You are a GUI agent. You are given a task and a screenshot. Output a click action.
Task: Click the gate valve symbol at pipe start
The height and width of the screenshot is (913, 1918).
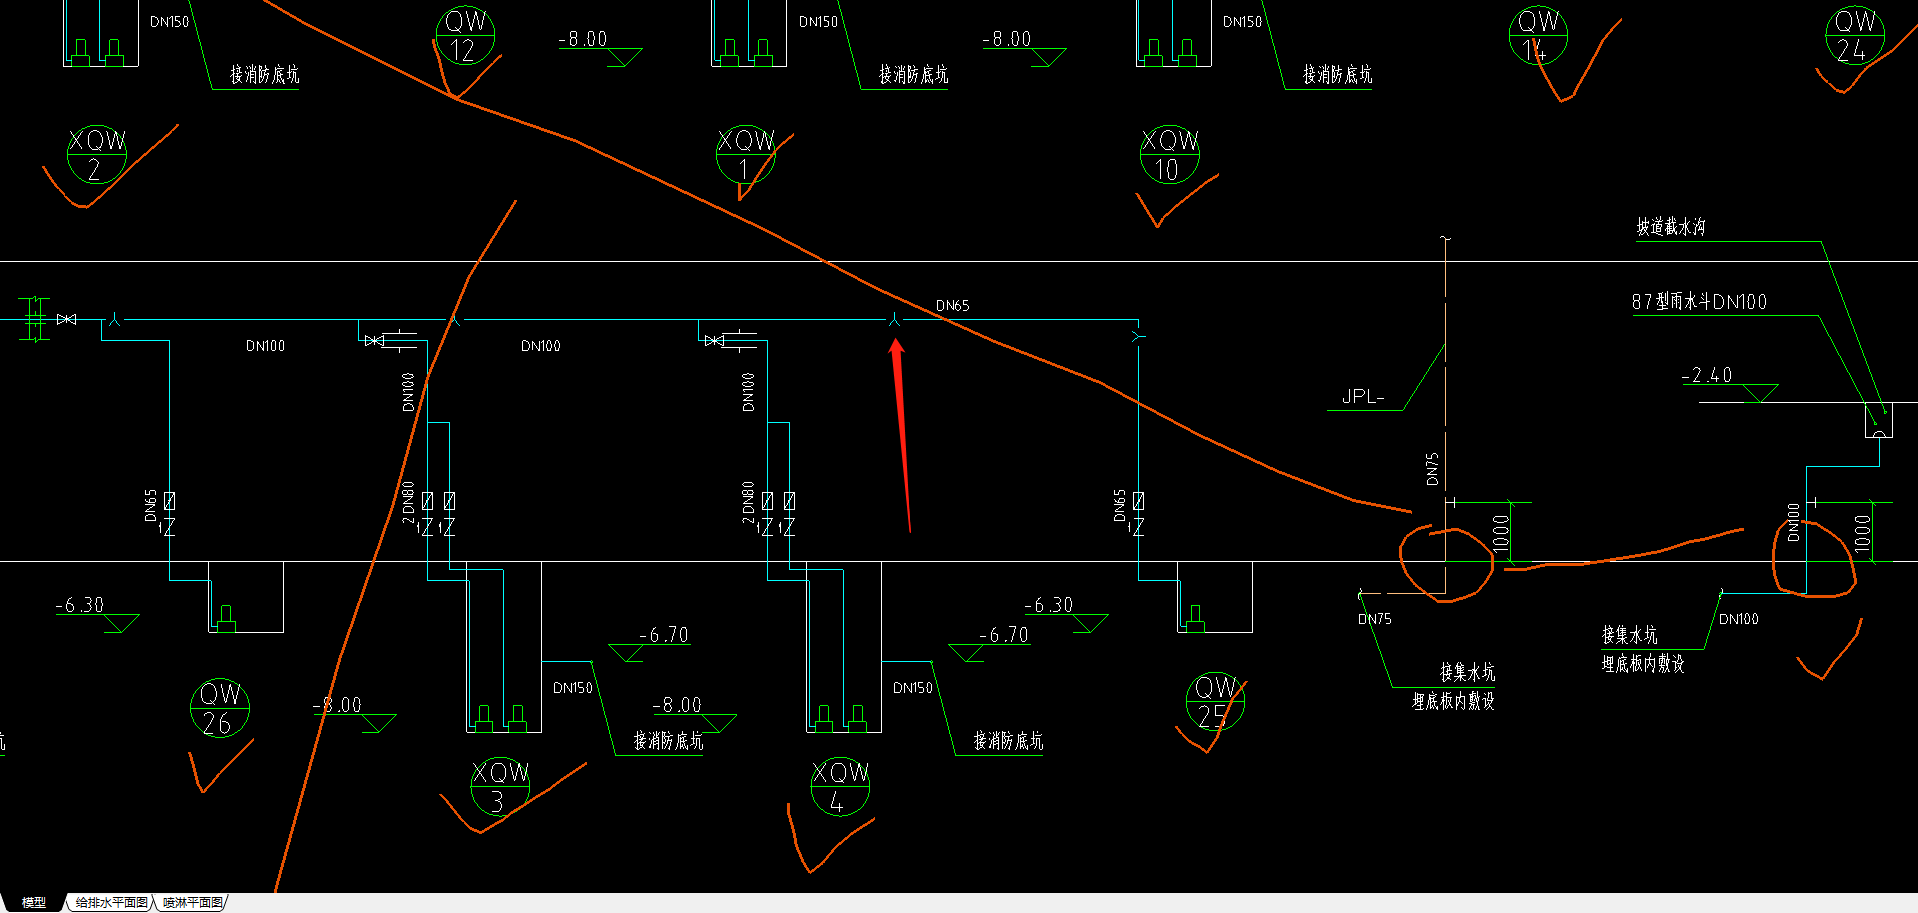coord(67,319)
